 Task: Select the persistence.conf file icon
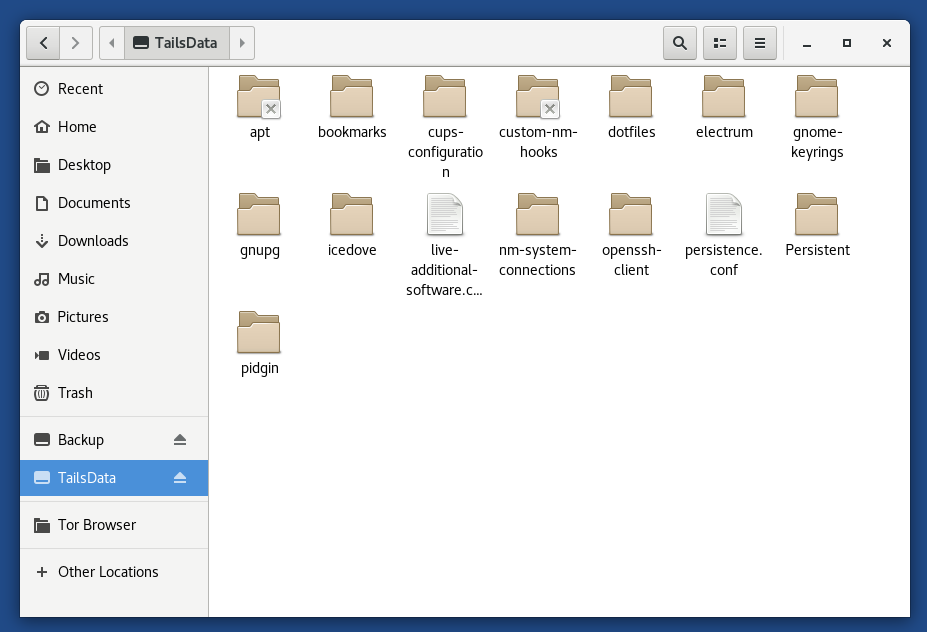tap(724, 215)
